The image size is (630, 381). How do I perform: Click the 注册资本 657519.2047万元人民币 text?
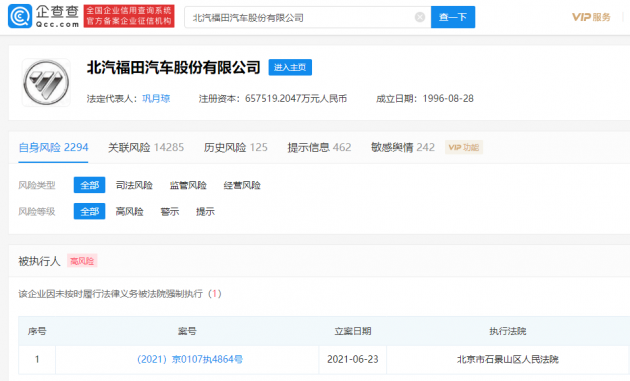point(273,98)
